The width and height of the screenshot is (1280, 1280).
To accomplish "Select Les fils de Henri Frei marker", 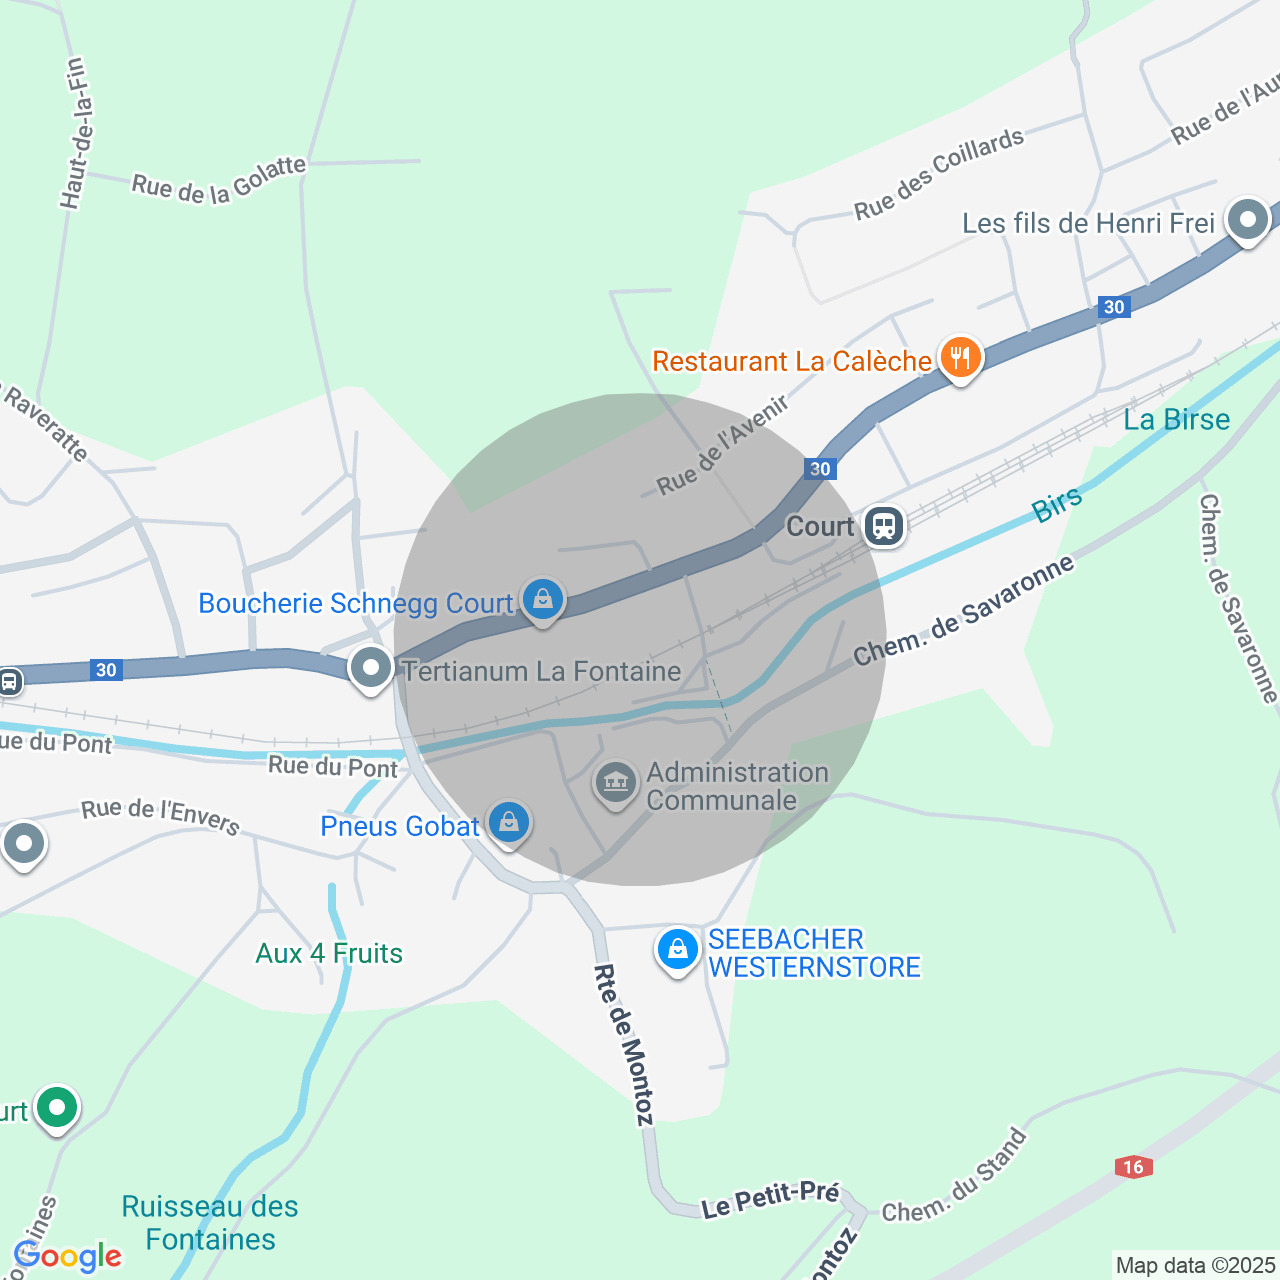I will (1247, 220).
